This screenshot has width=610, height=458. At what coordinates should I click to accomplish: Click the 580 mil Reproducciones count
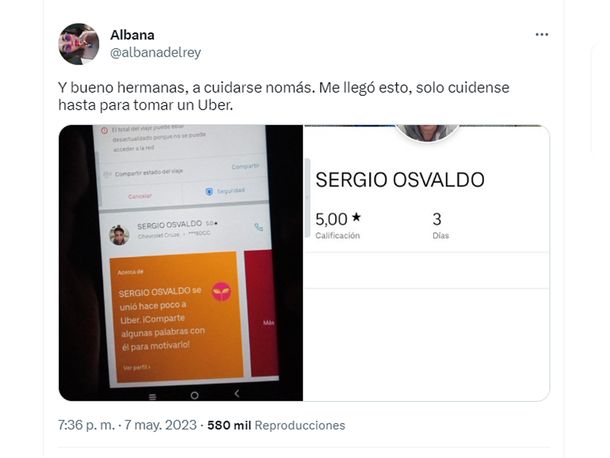pyautogui.click(x=276, y=425)
